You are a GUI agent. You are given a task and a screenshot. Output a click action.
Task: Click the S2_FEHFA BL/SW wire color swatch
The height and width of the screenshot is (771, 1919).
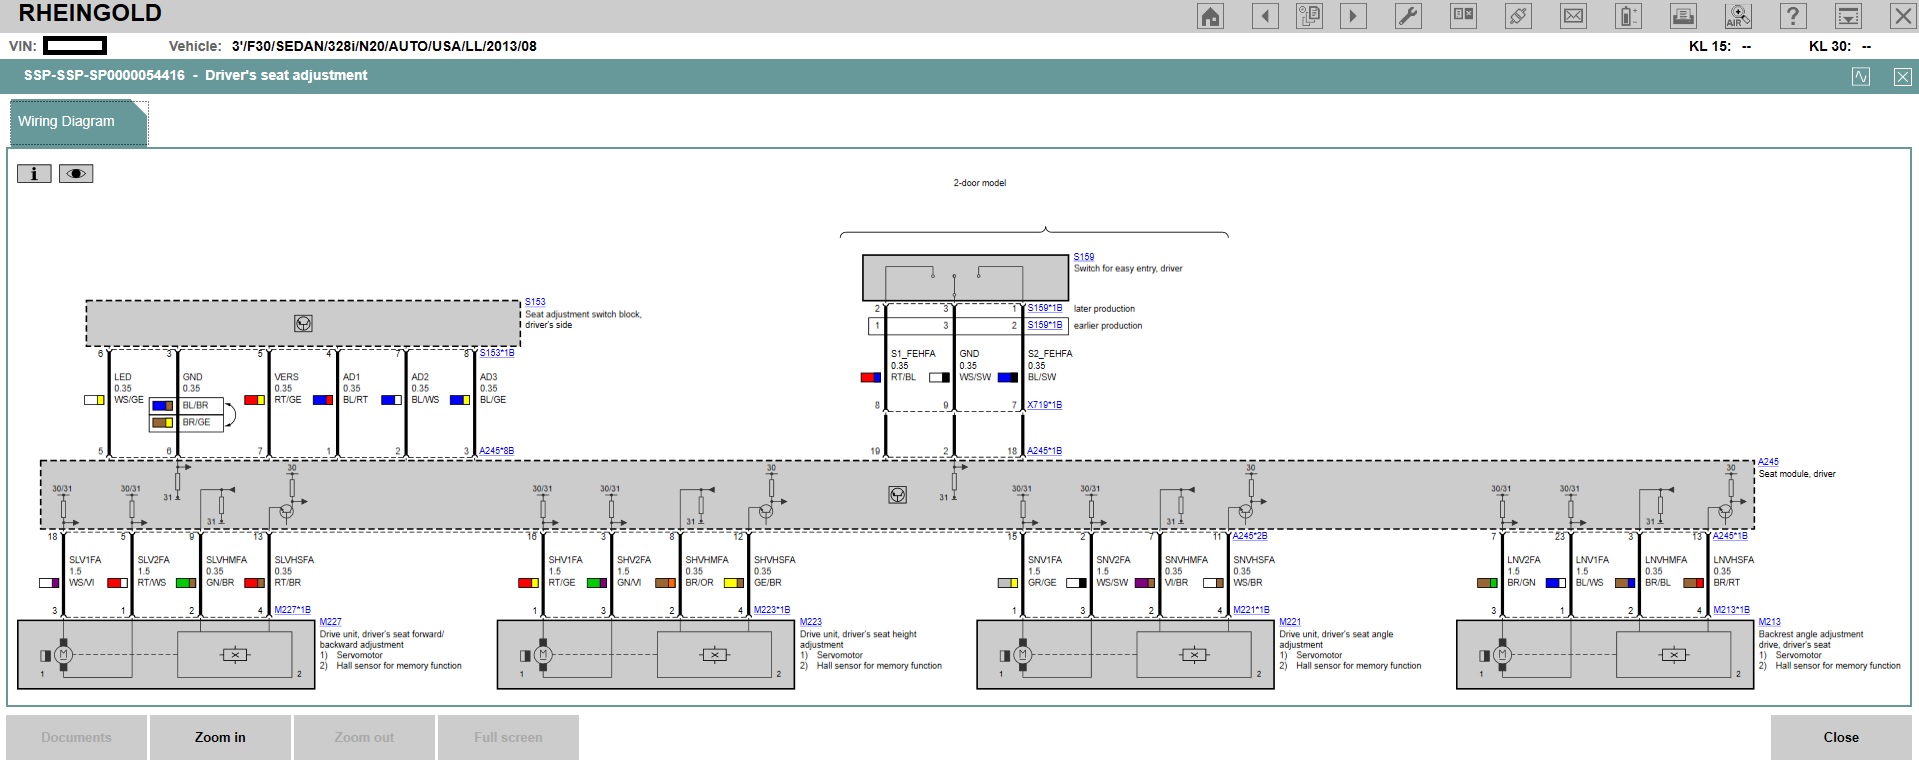click(1008, 377)
